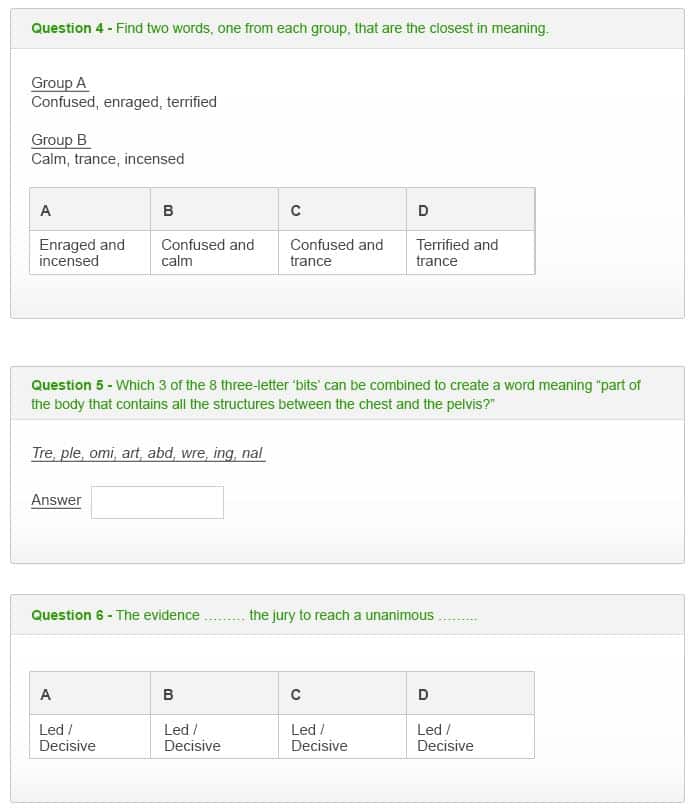This screenshot has width=699, height=808.
Task: Click the underlined three-letter bits list
Action: point(147,453)
